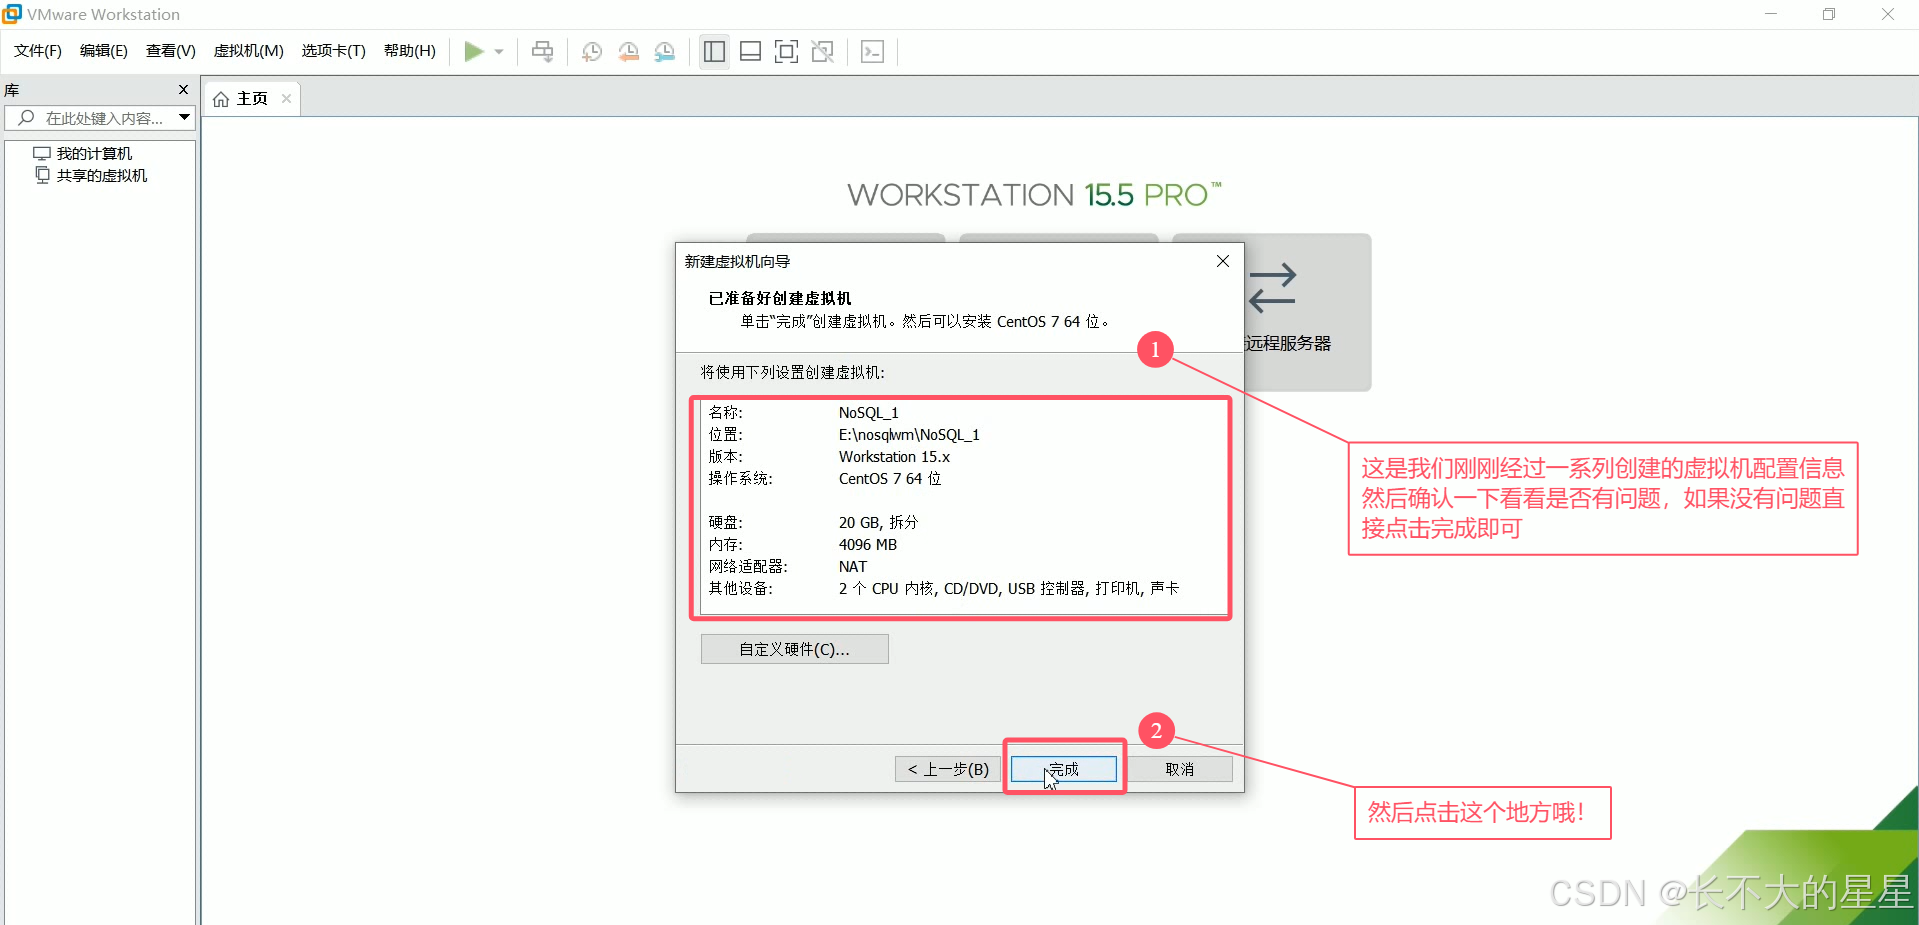This screenshot has width=1919, height=925.
Task: Click the VMware Workstation title bar icon
Action: [x=12, y=14]
